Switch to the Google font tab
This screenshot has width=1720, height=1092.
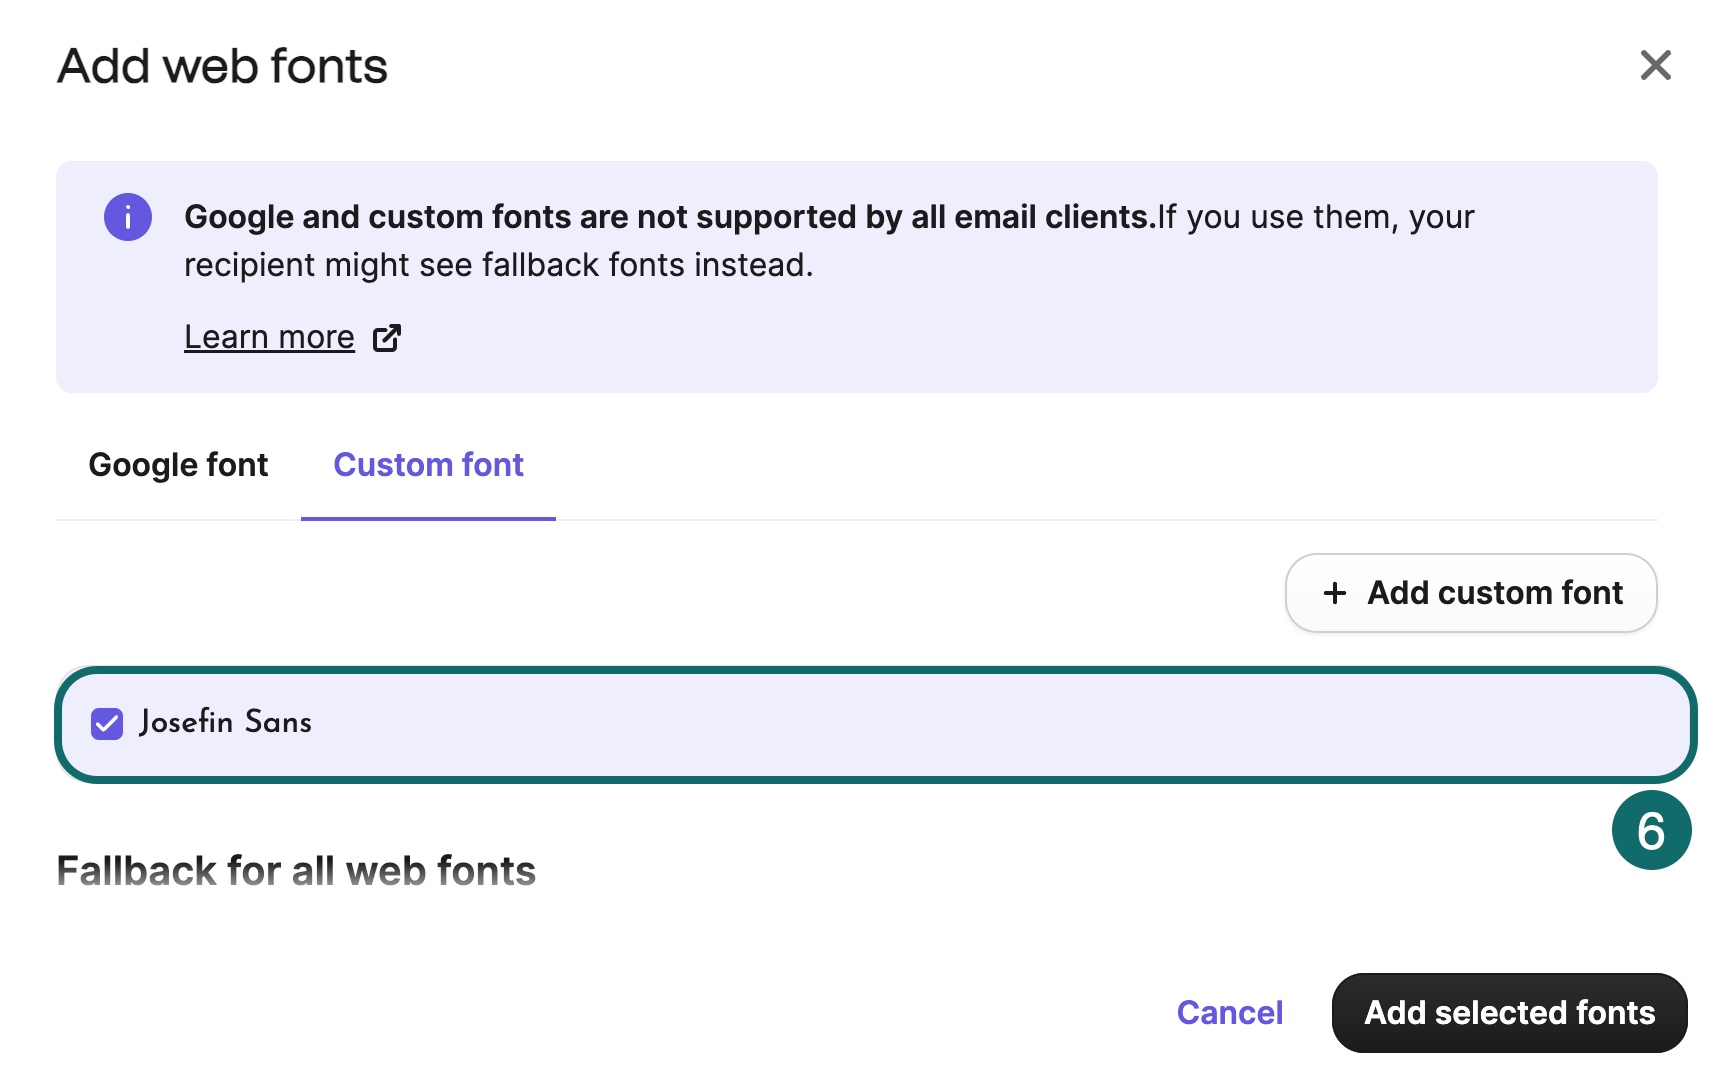click(178, 464)
